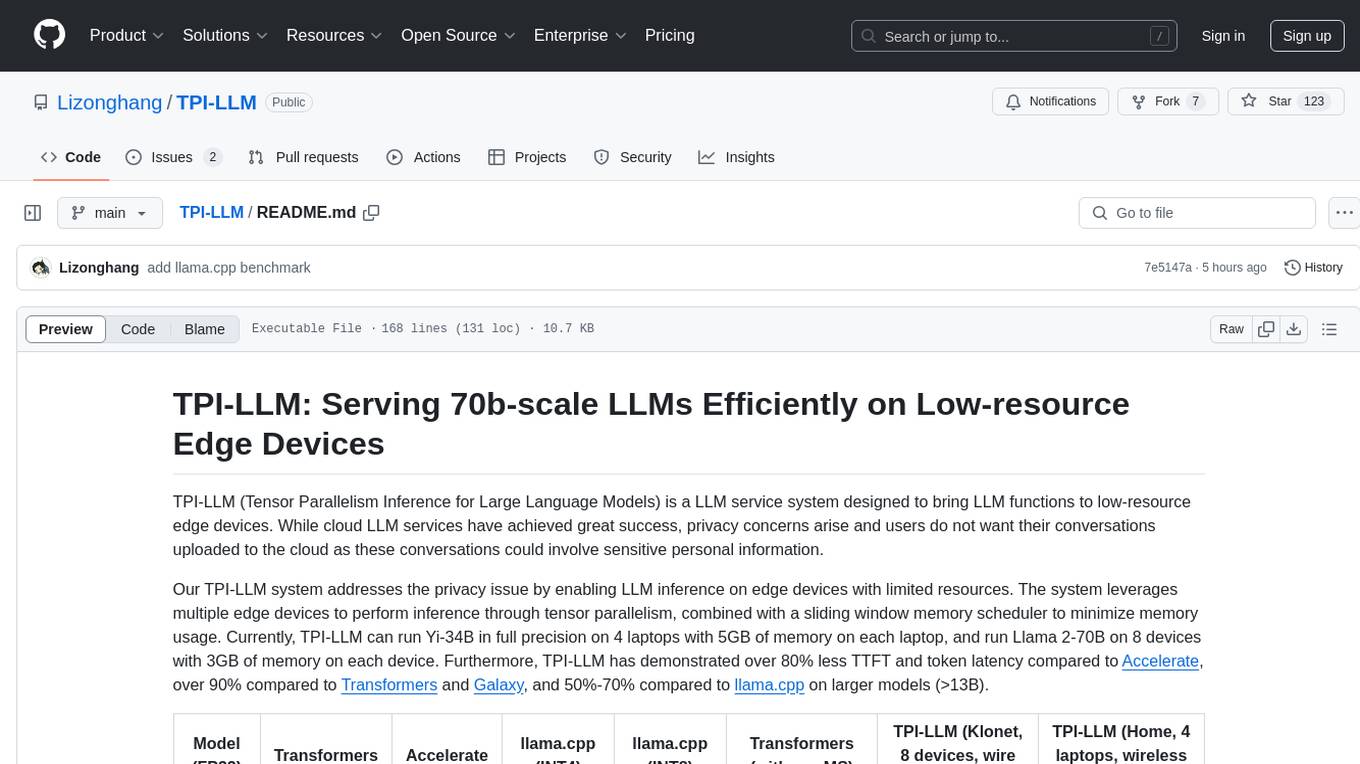Click the fork count 7
1360x764 pixels.
tap(1195, 101)
